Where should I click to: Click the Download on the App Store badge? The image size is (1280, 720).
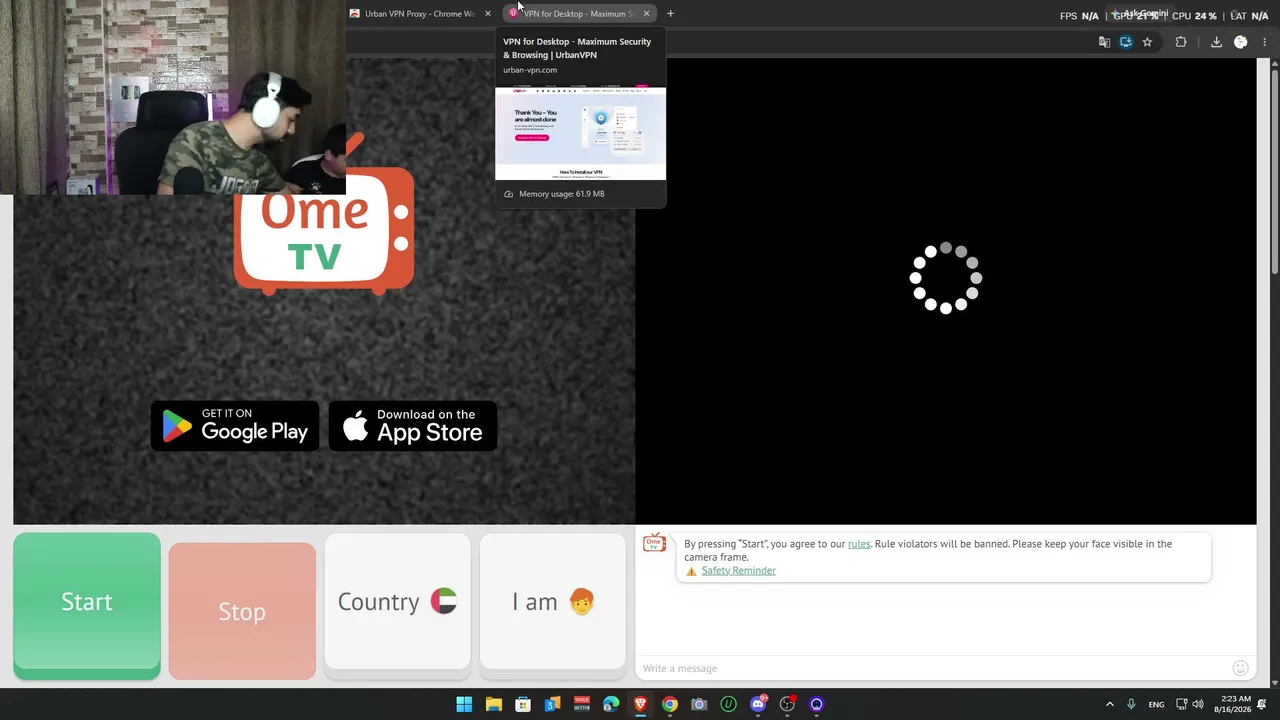tap(413, 426)
